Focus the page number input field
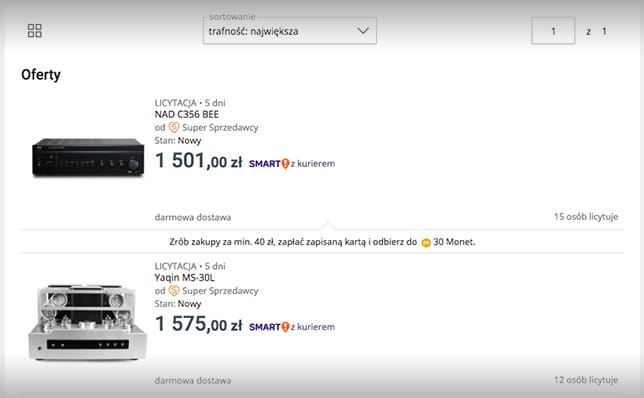644x398 pixels. coord(553,31)
